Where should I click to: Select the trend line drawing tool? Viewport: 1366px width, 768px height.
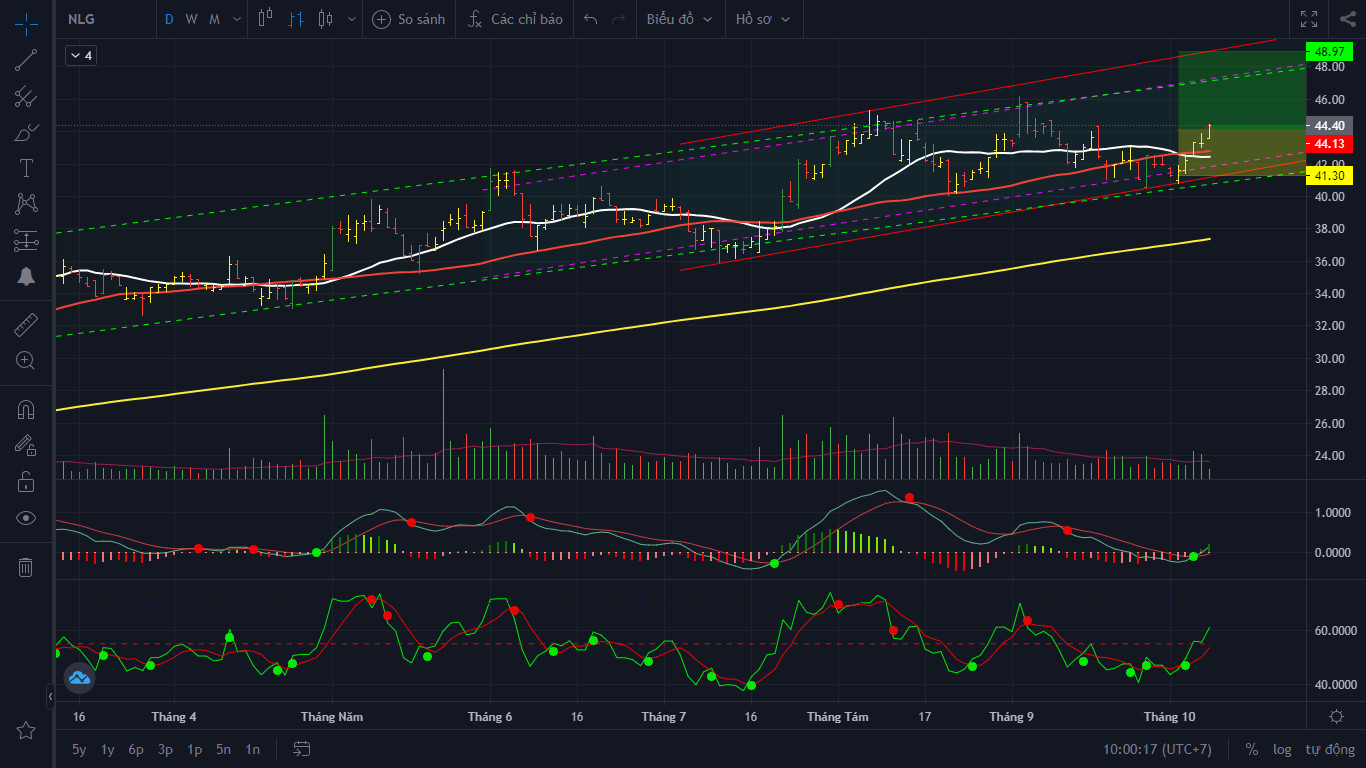tap(26, 60)
